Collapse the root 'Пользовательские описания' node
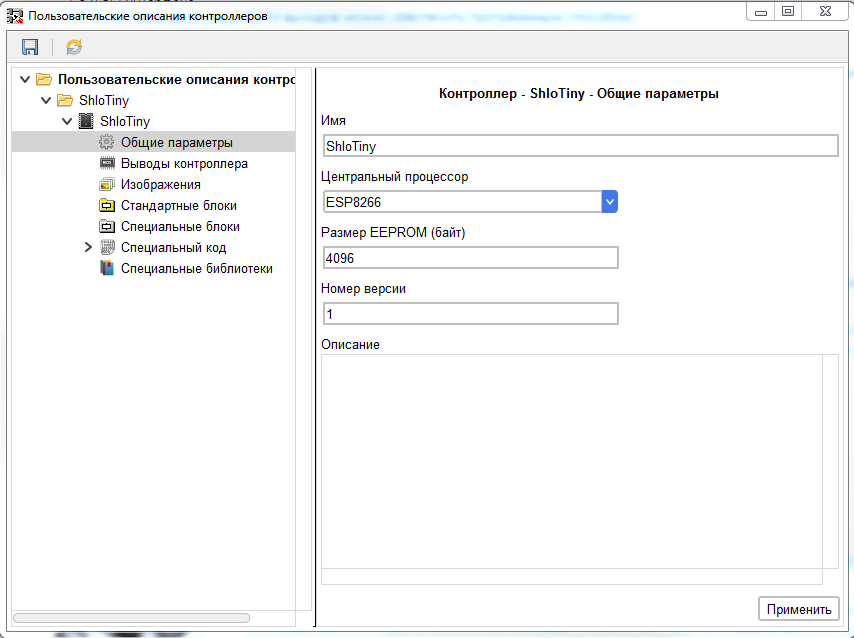854x638 pixels. [x=25, y=80]
